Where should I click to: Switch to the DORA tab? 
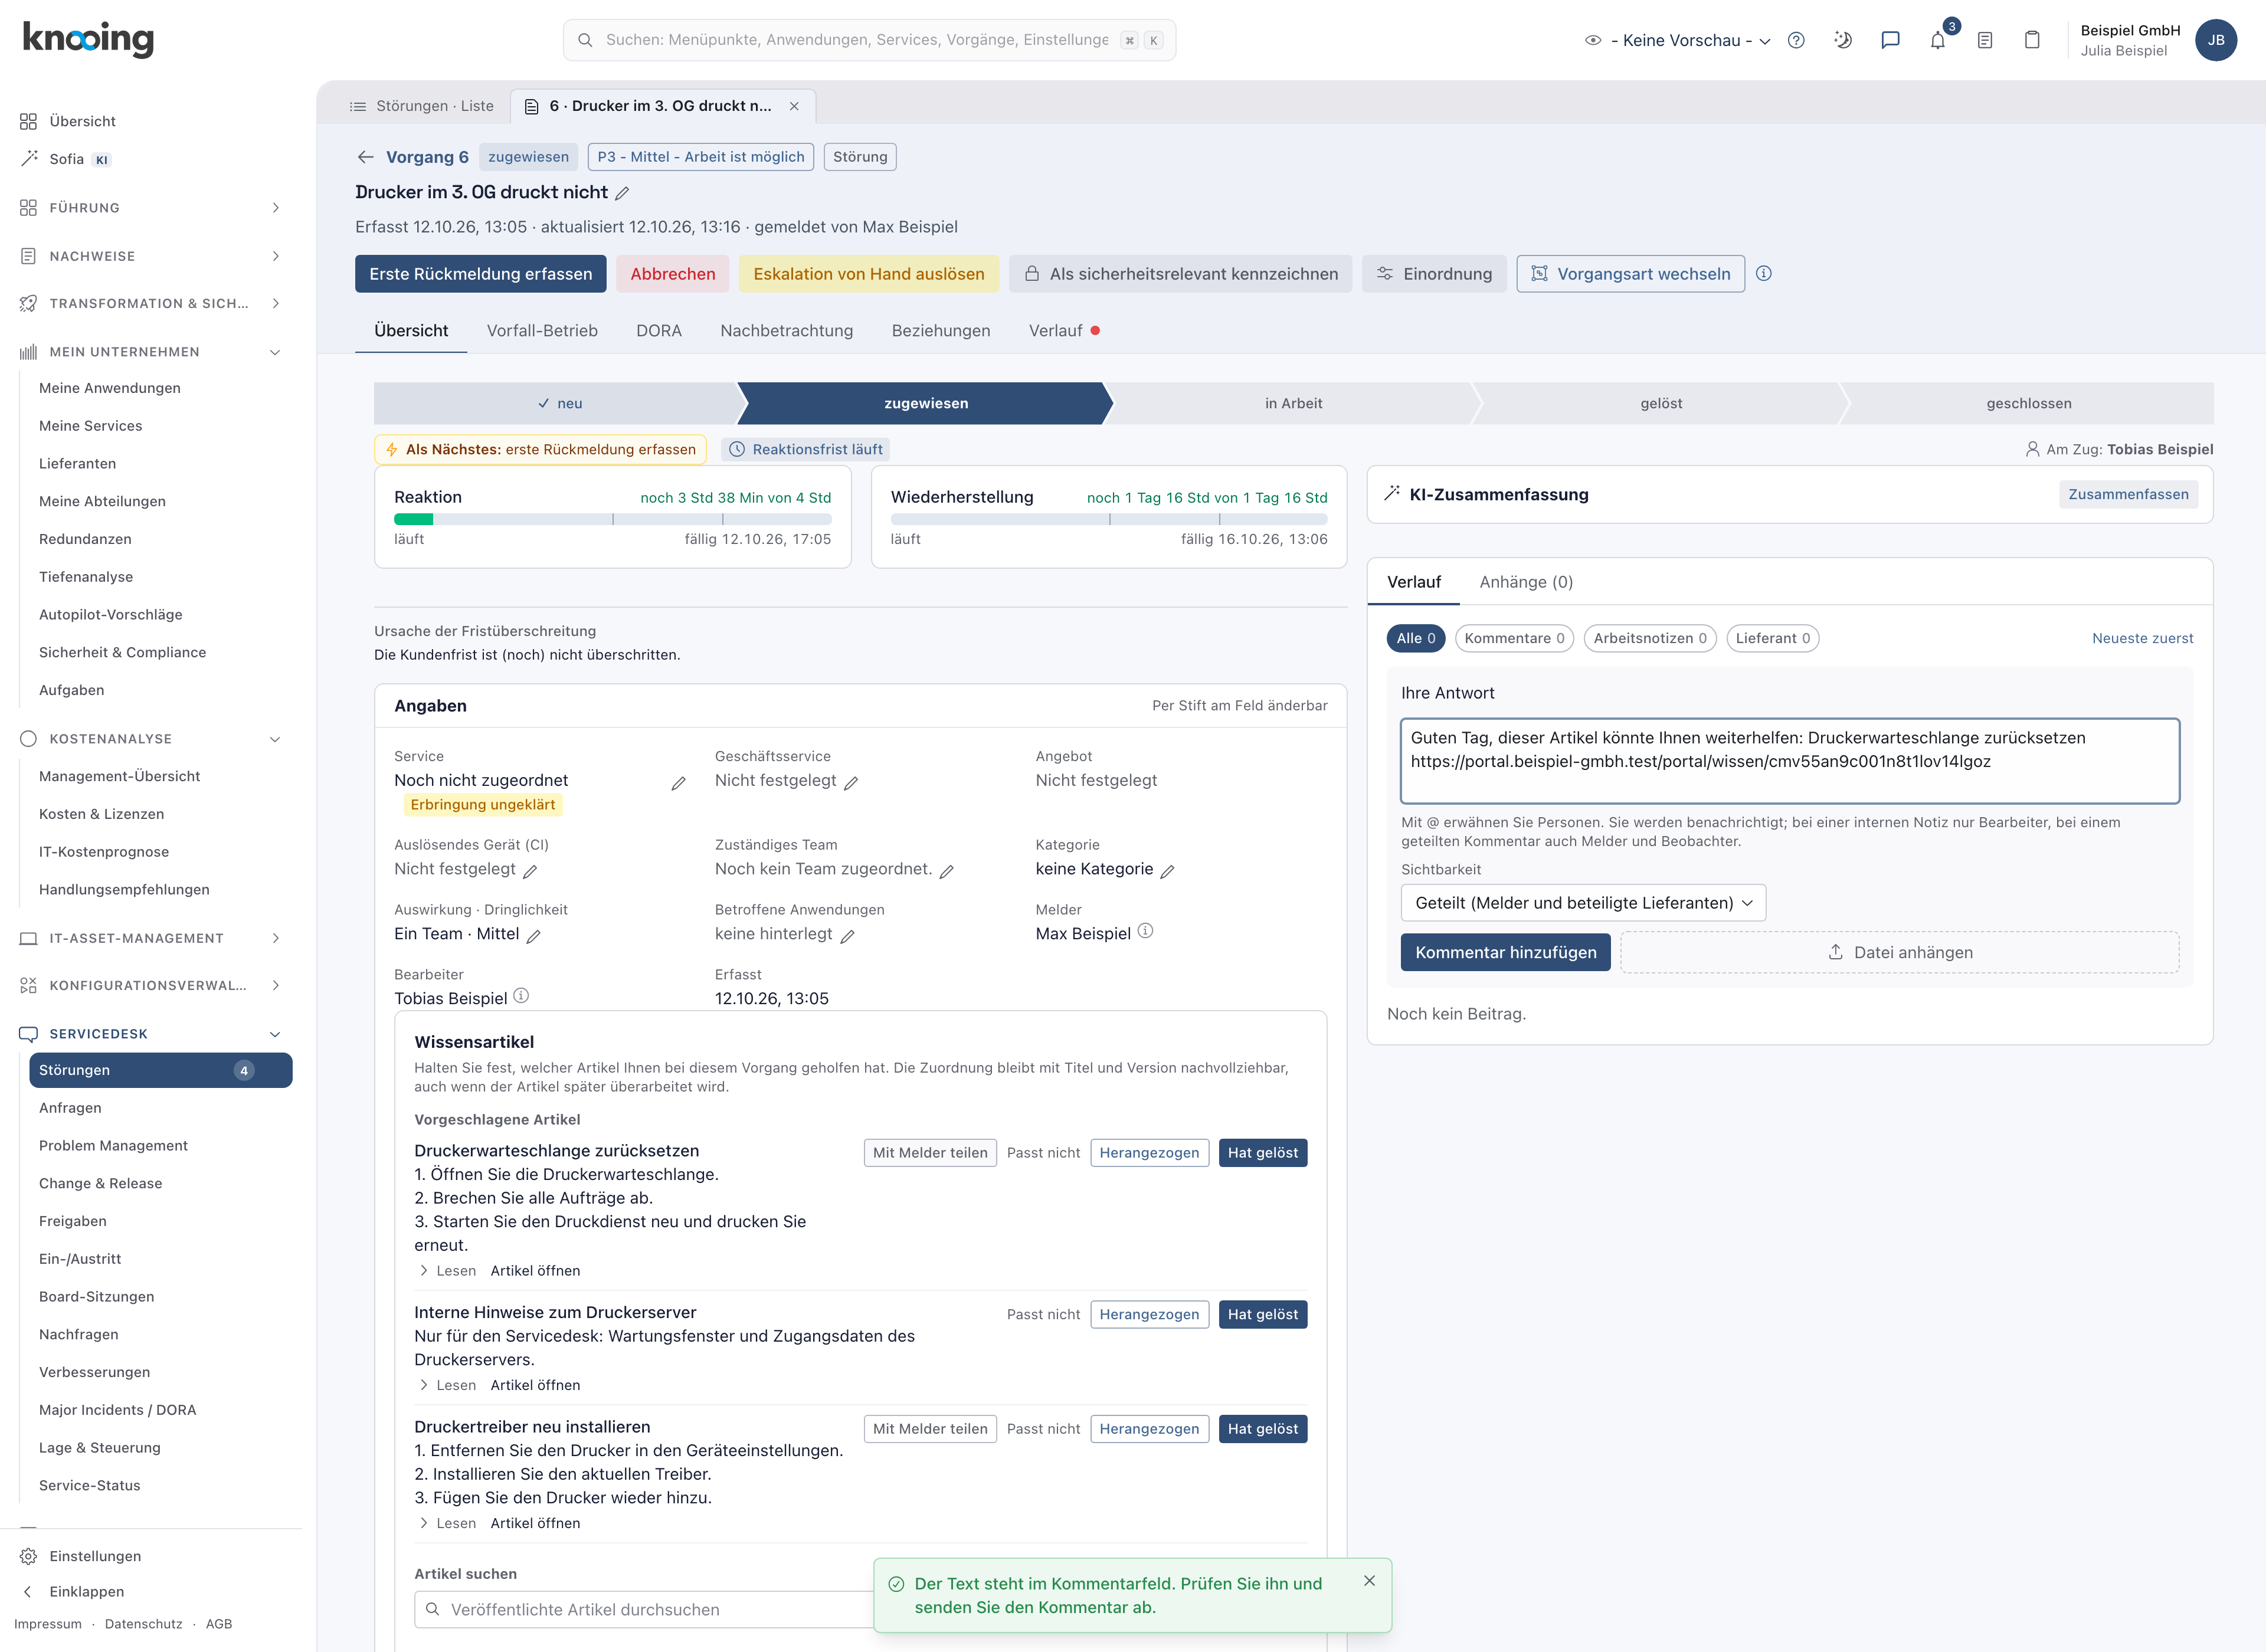coord(659,331)
